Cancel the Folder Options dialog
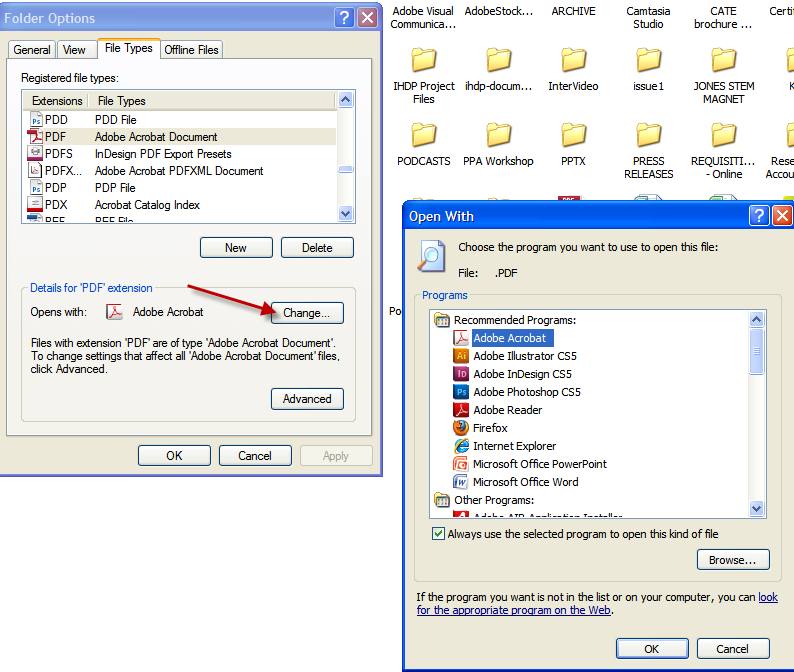Screen dimensions: 794x672 tap(255, 456)
